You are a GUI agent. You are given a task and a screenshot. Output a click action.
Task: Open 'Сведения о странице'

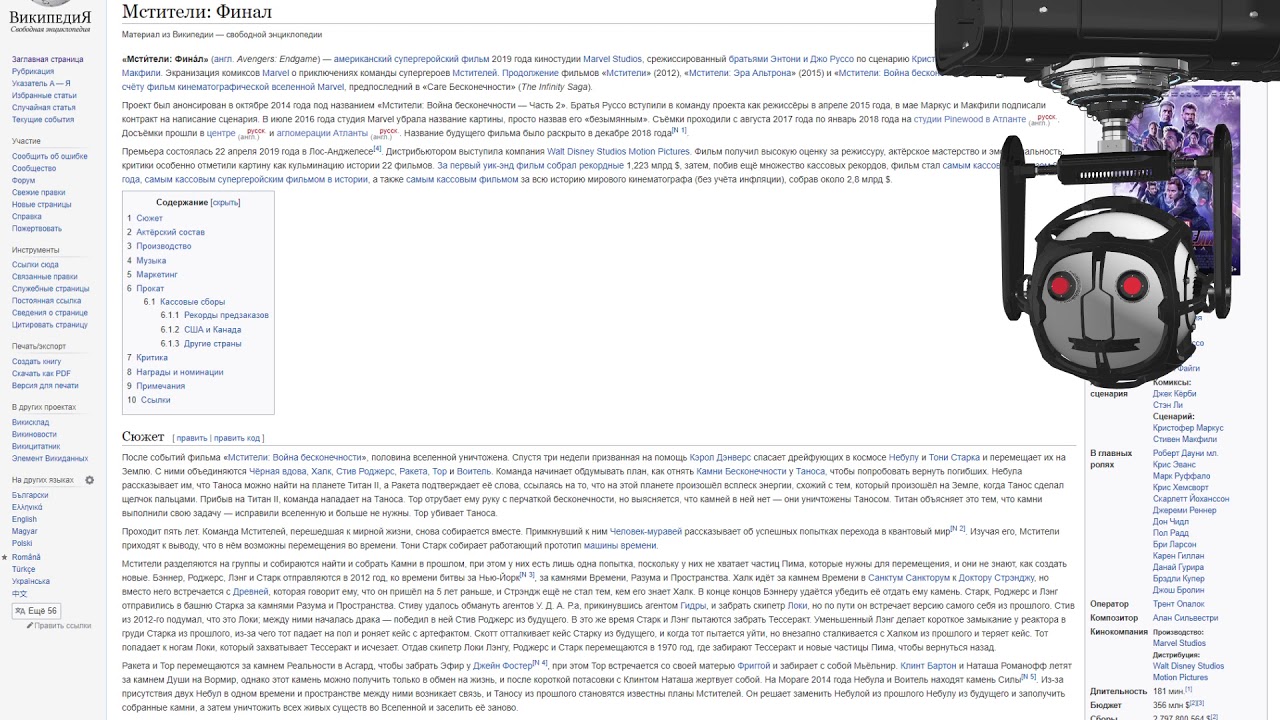pos(50,313)
